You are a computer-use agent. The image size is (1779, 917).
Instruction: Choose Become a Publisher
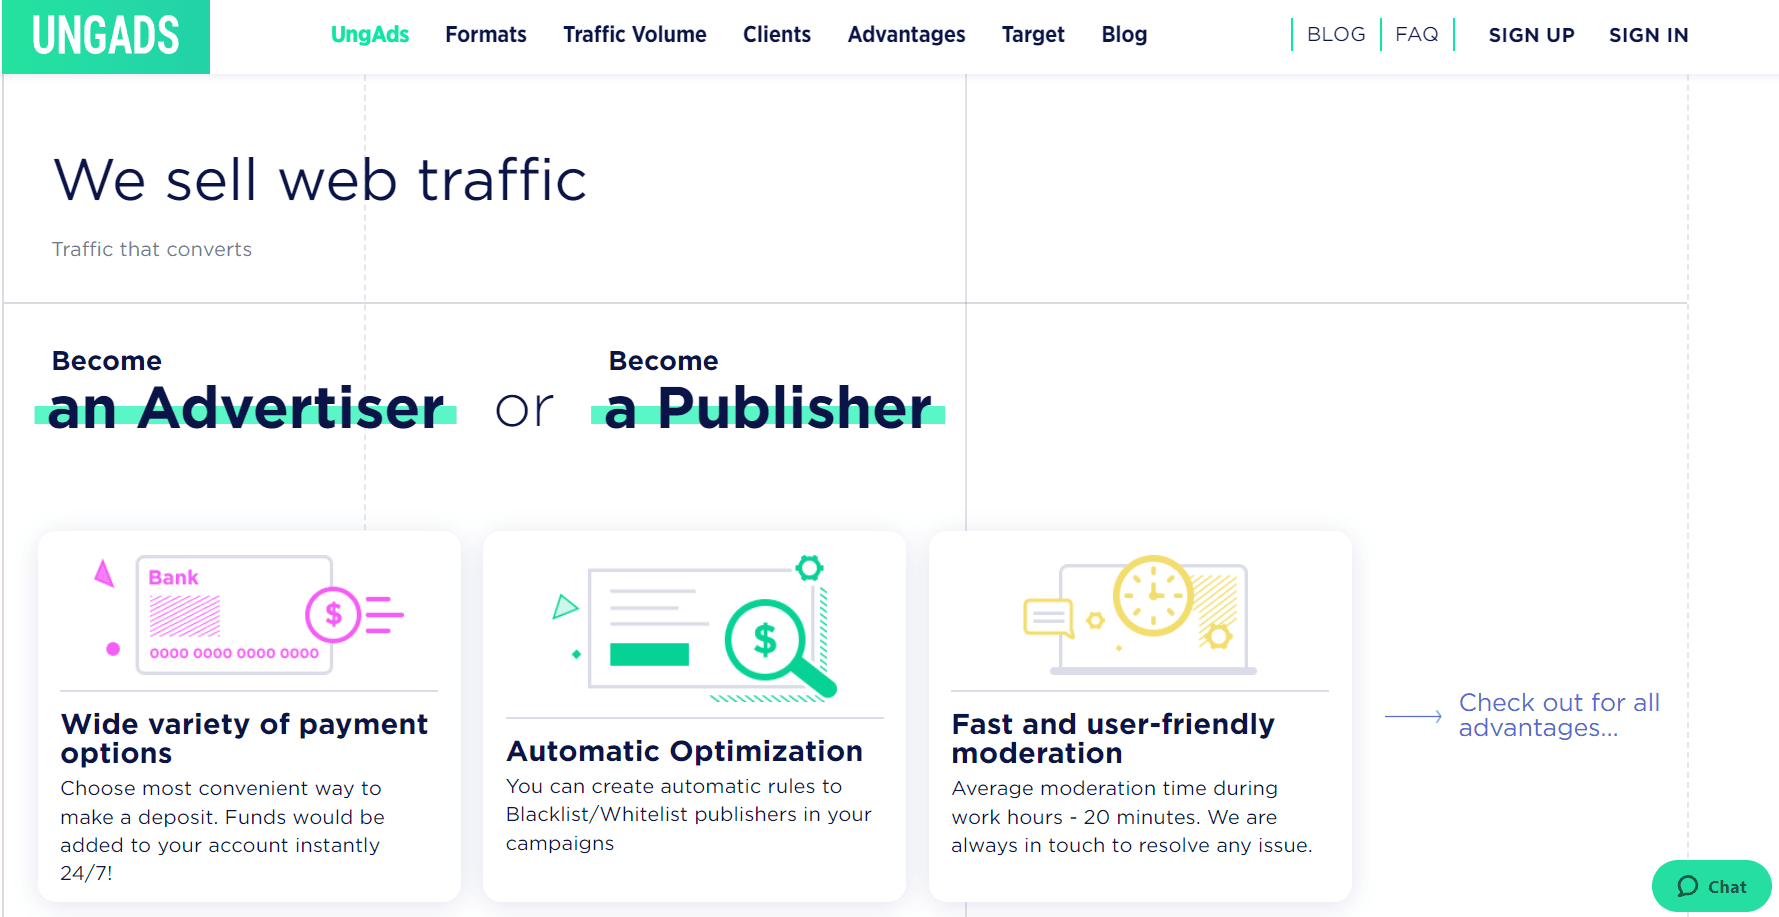768,391
